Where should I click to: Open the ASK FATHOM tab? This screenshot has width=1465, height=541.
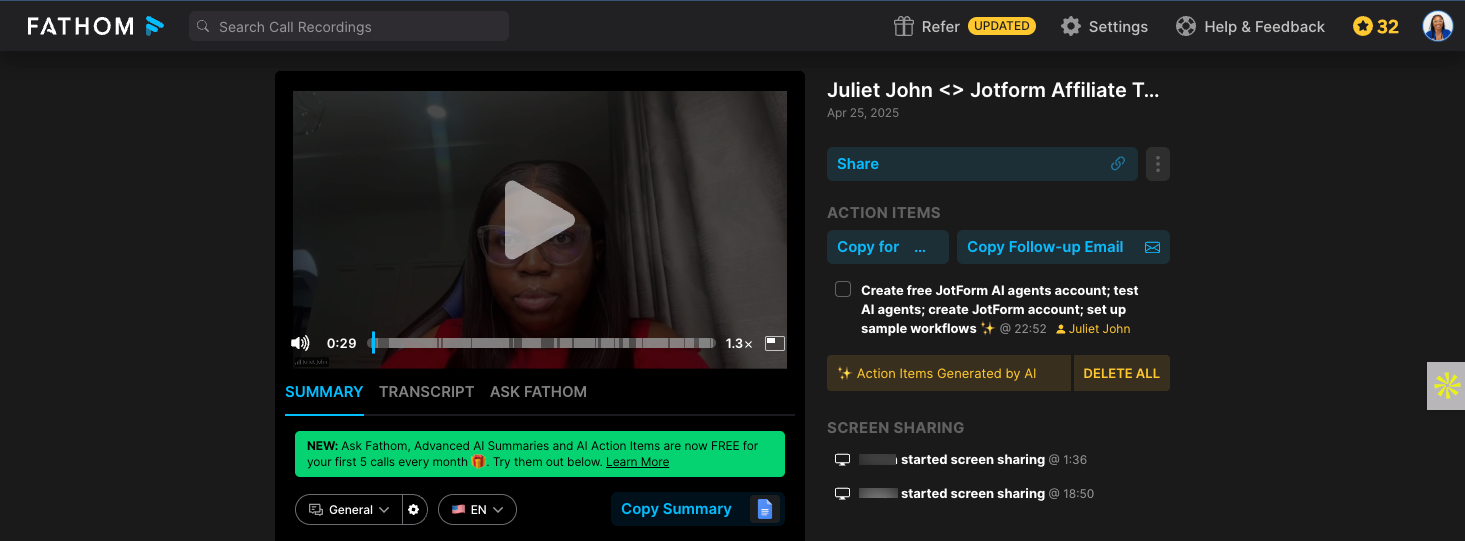pos(538,392)
